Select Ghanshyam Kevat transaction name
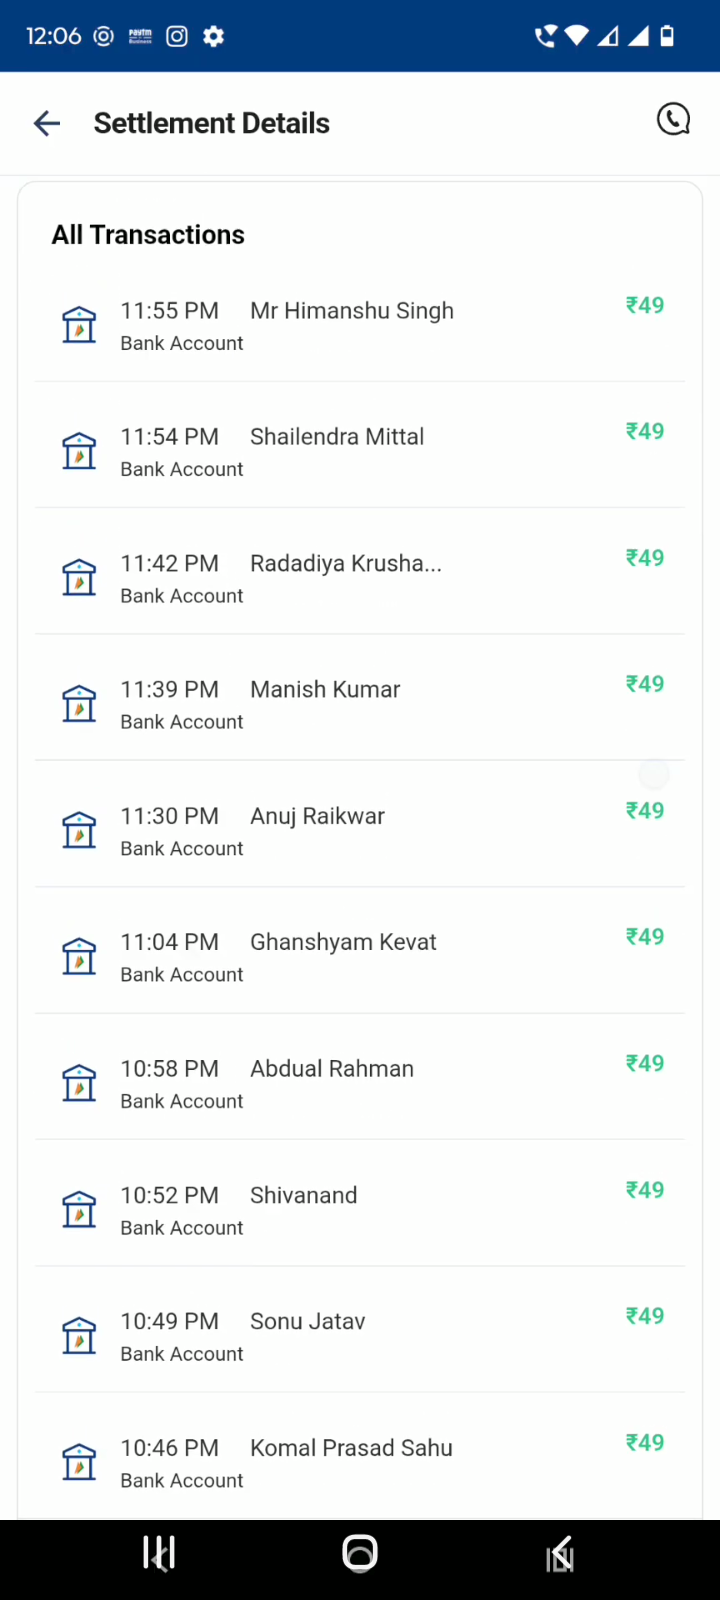The image size is (720, 1600). click(343, 942)
